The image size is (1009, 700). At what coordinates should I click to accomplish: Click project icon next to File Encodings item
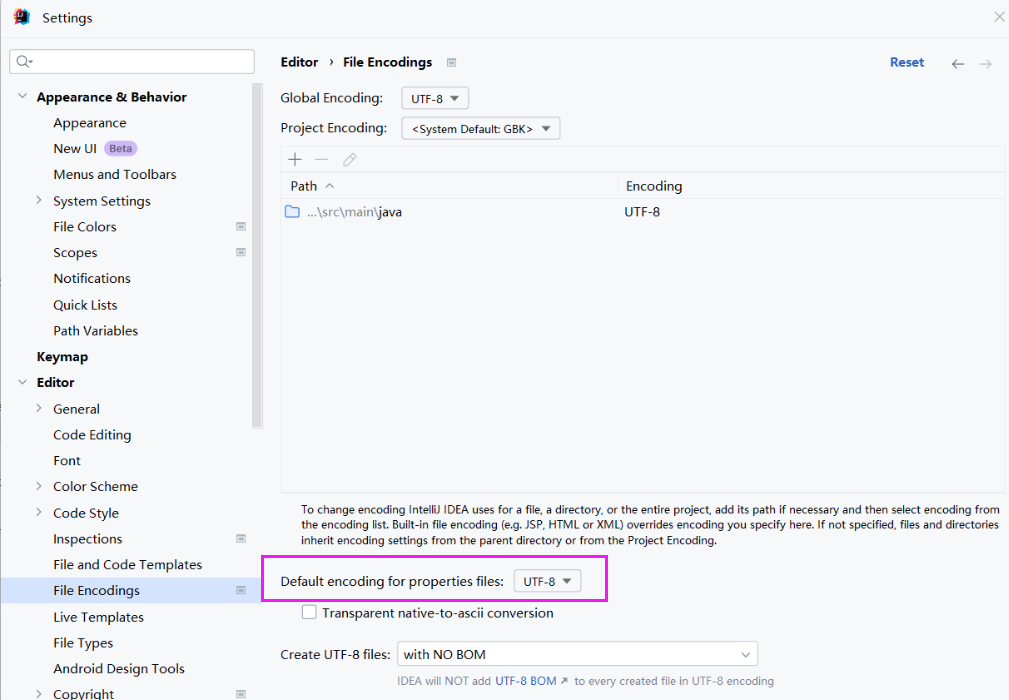(241, 590)
